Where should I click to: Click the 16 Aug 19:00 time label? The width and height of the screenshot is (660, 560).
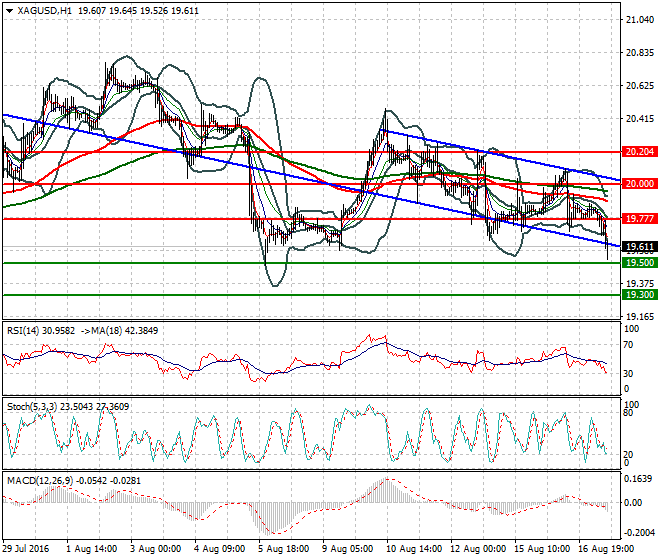(x=606, y=549)
